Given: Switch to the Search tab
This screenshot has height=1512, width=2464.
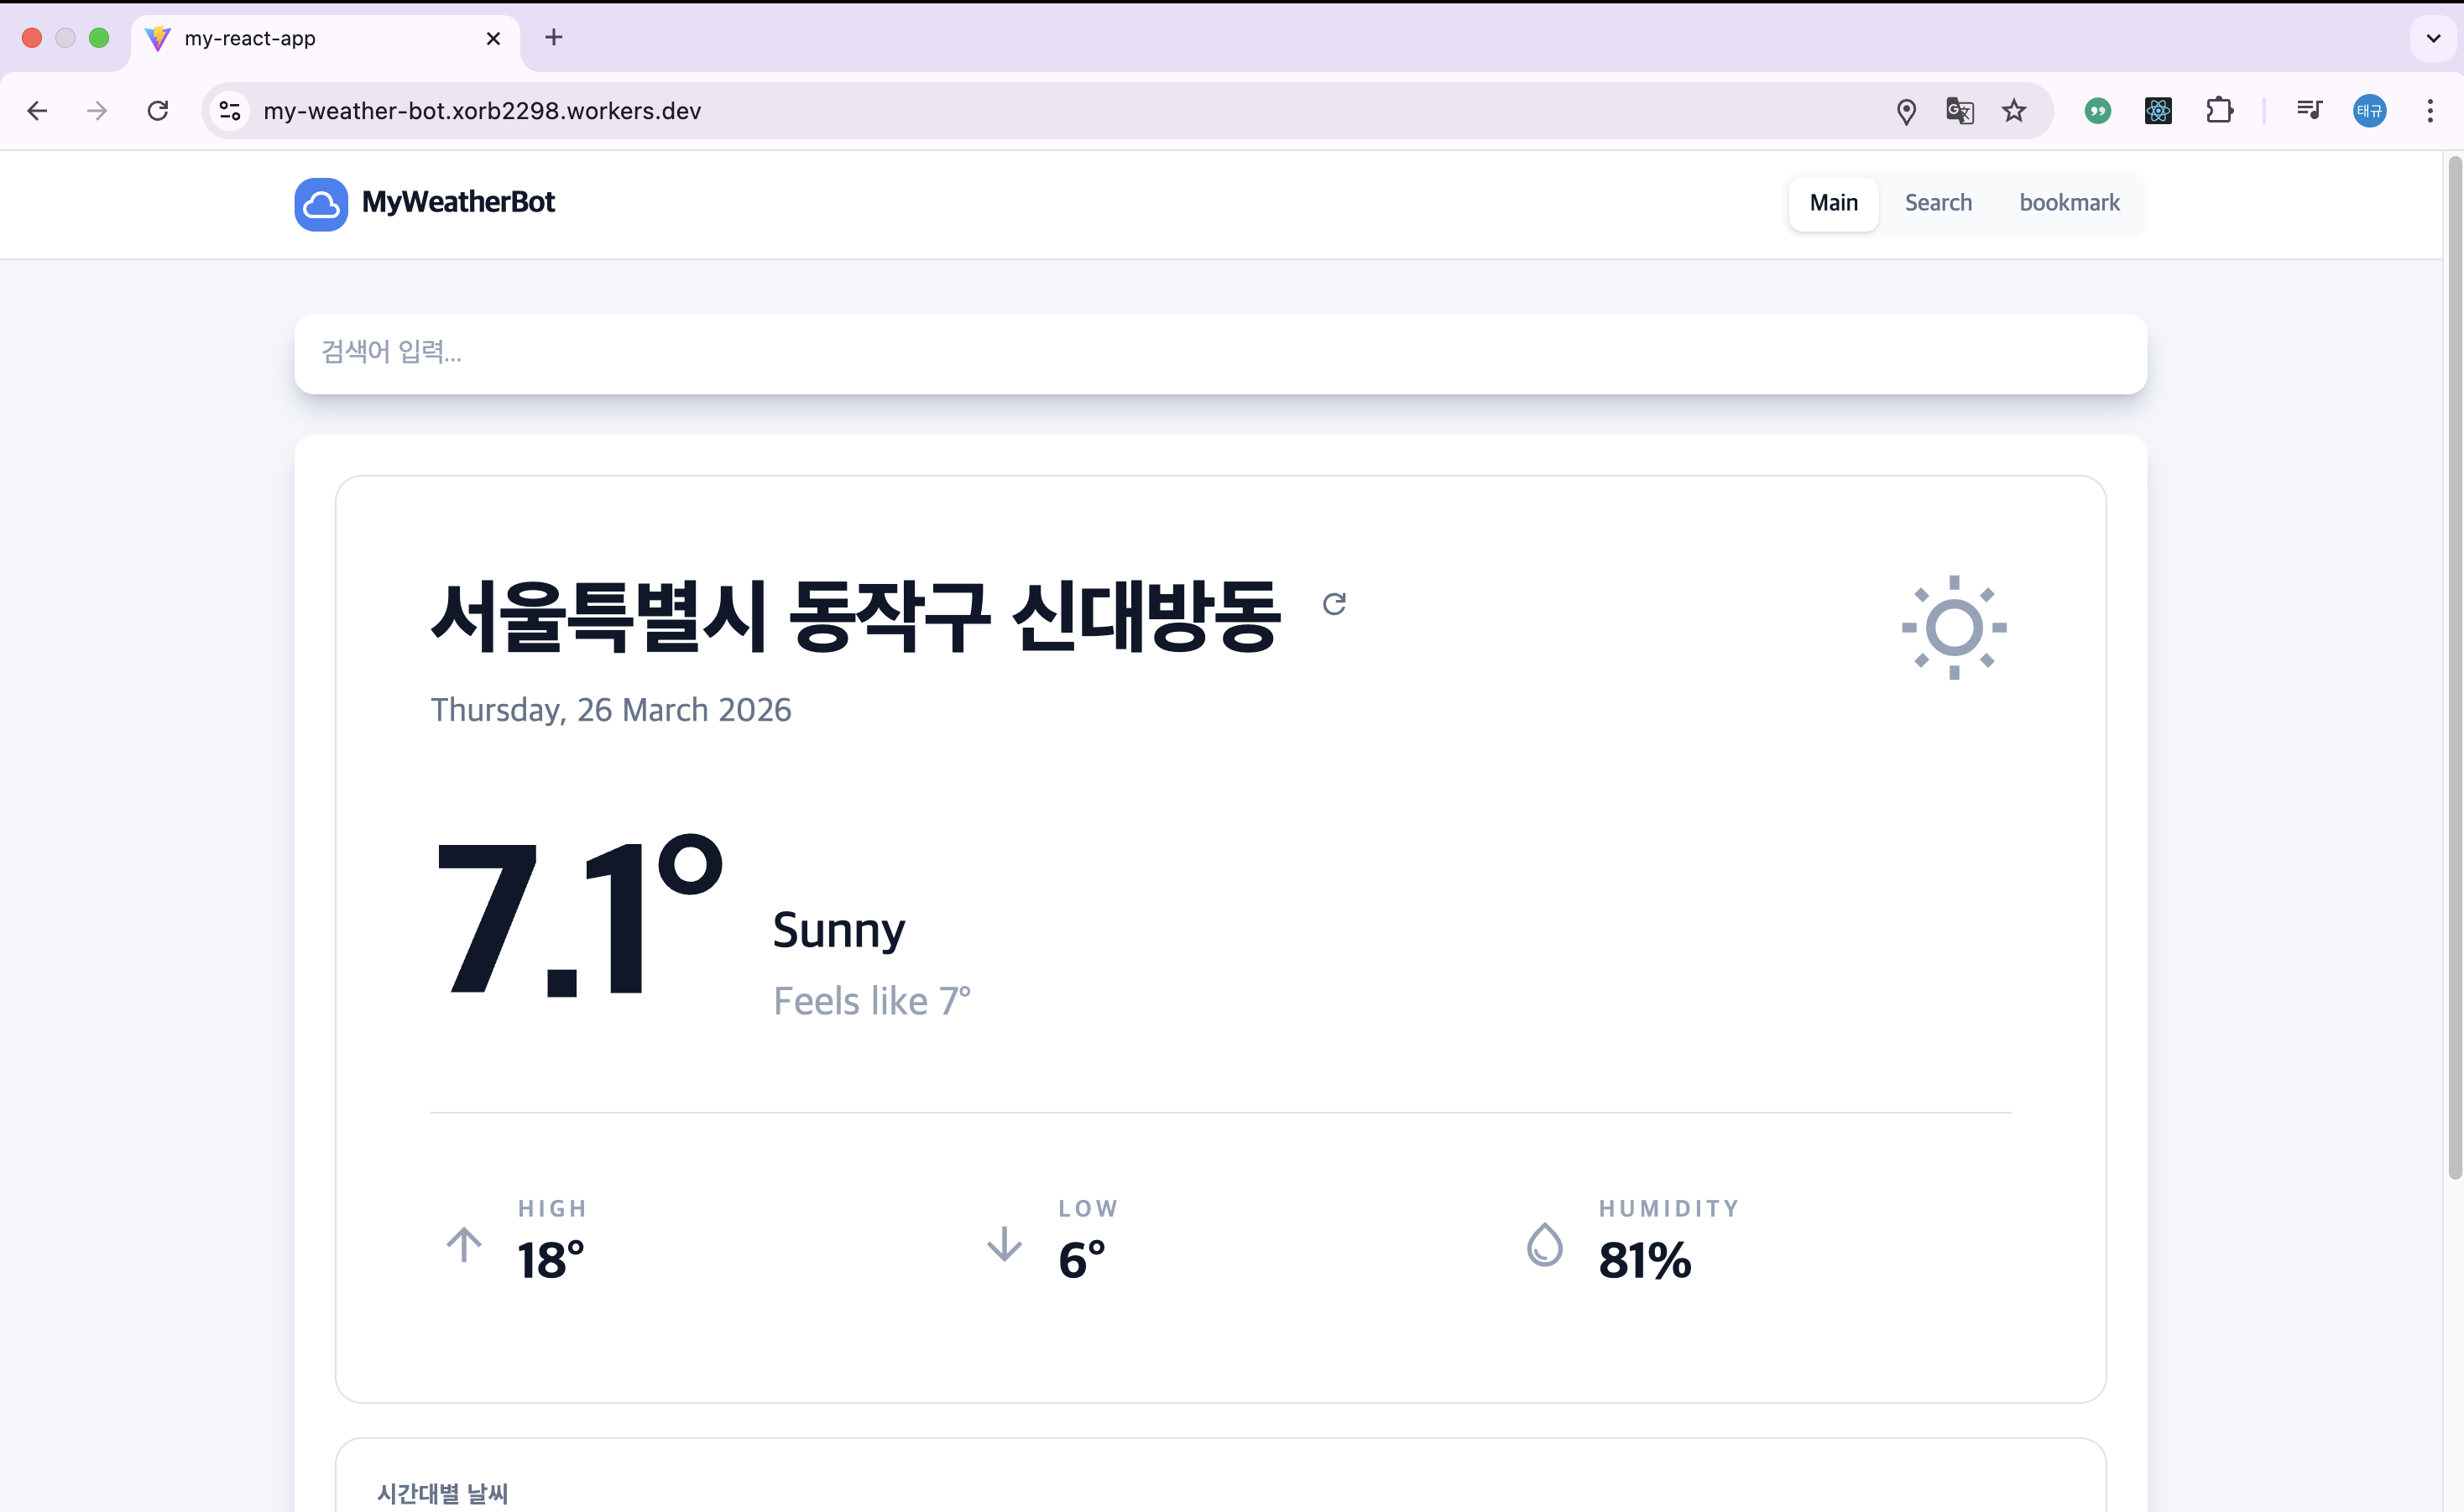Looking at the screenshot, I should point(1938,203).
